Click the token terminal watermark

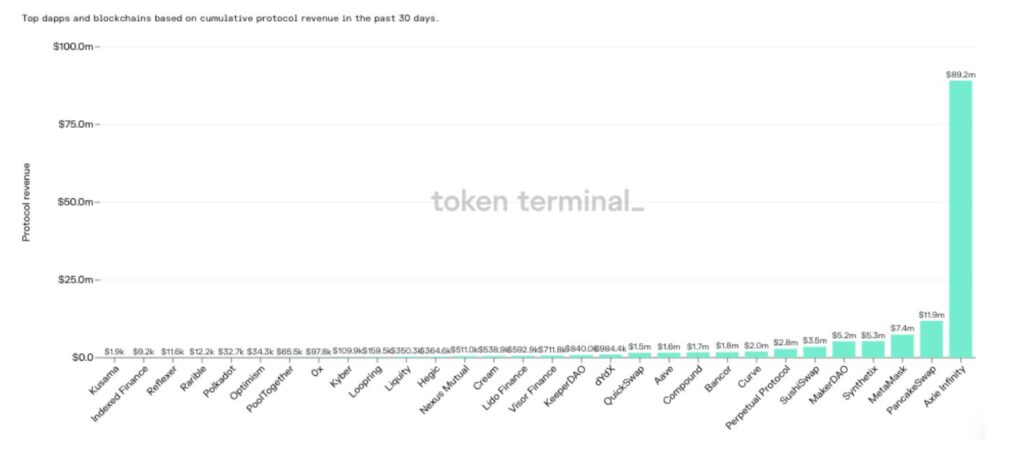coord(537,201)
